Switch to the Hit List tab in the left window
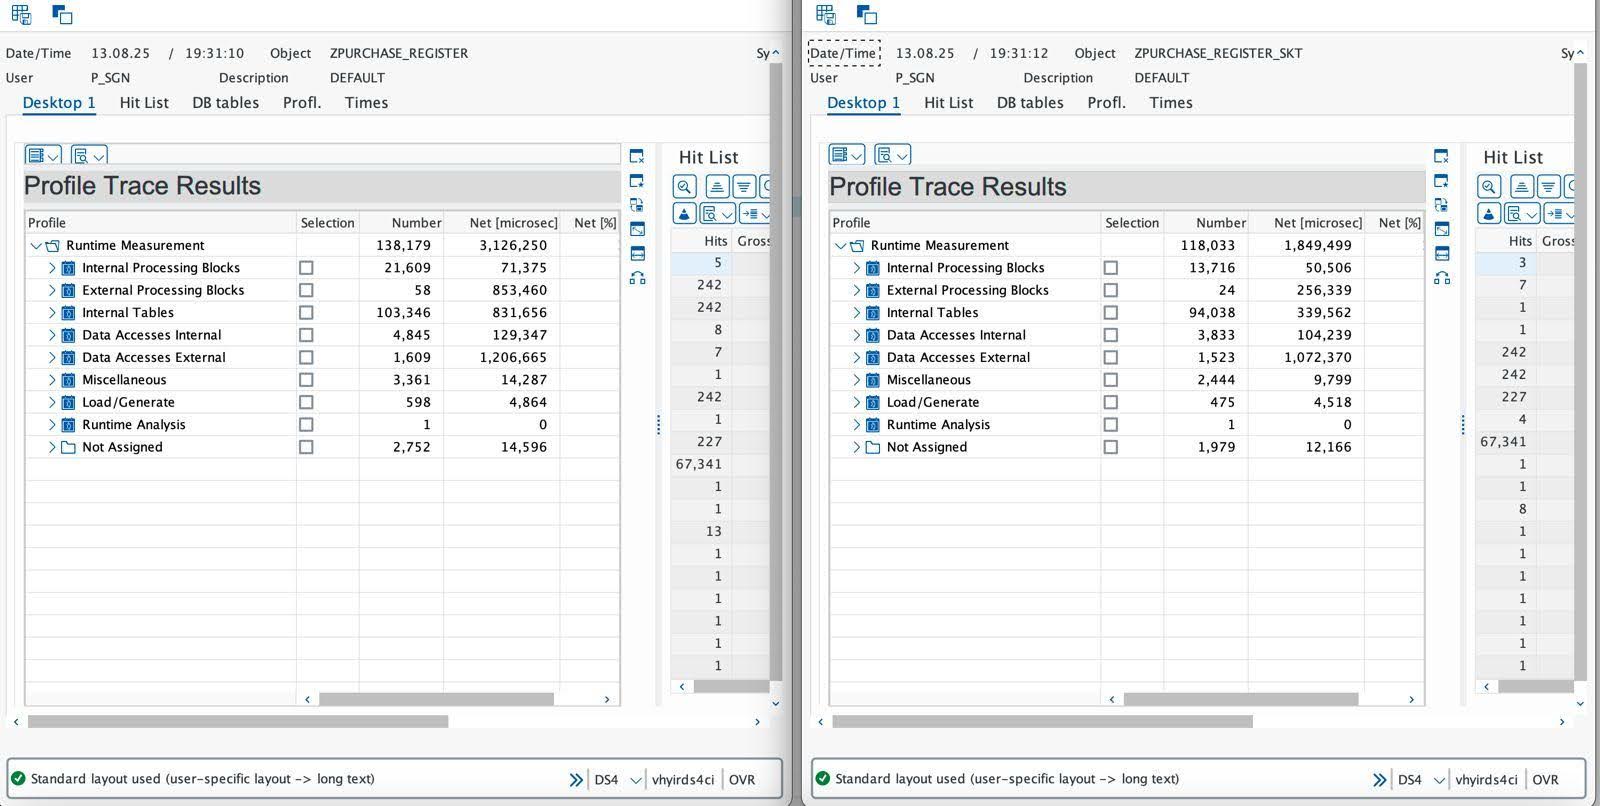This screenshot has width=1600, height=806. 144,102
